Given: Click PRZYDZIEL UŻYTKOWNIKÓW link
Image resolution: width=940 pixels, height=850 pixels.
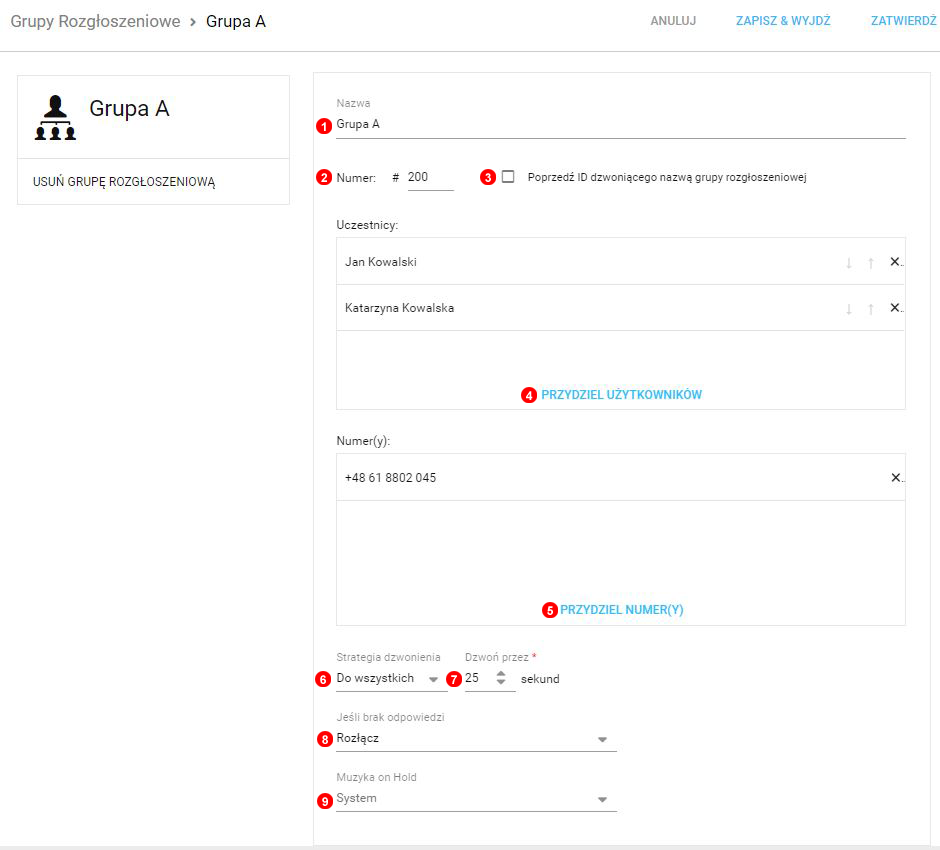Looking at the screenshot, I should (x=621, y=395).
